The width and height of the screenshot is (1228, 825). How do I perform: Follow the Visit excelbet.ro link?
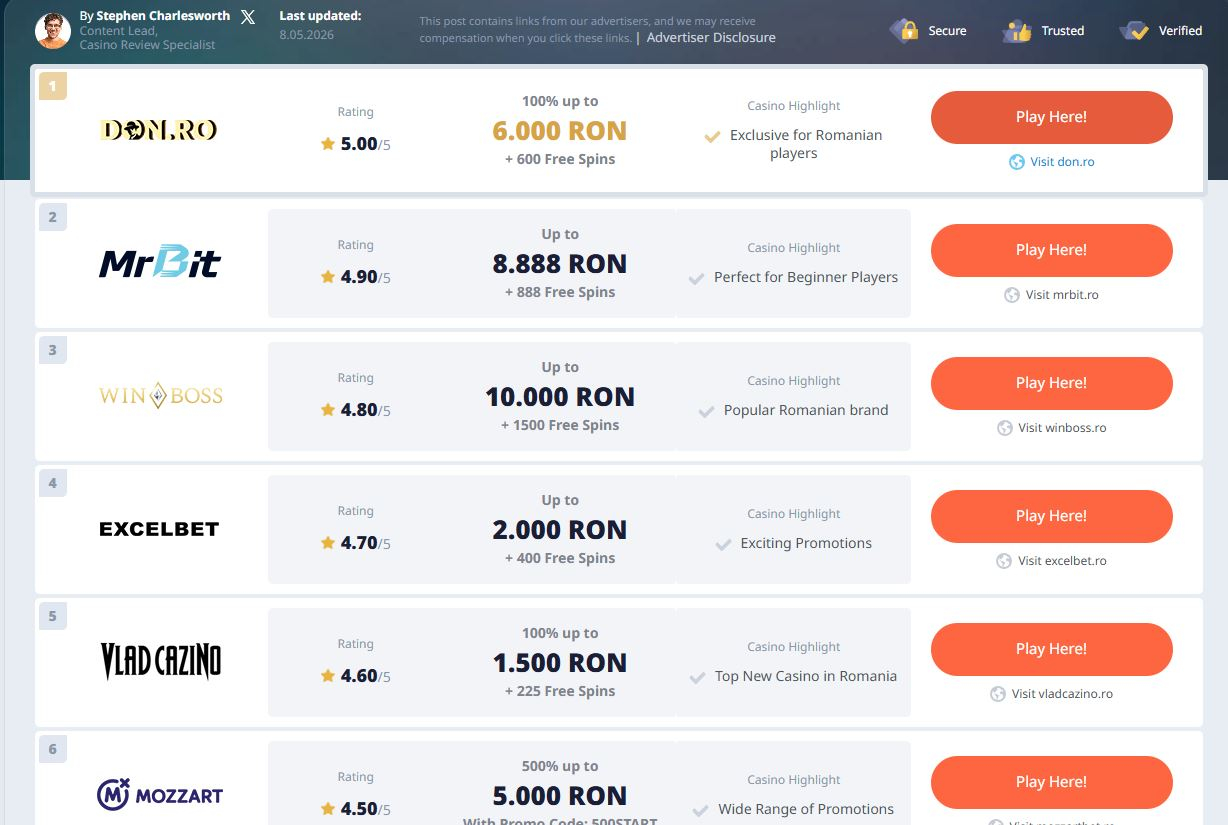(x=1062, y=561)
